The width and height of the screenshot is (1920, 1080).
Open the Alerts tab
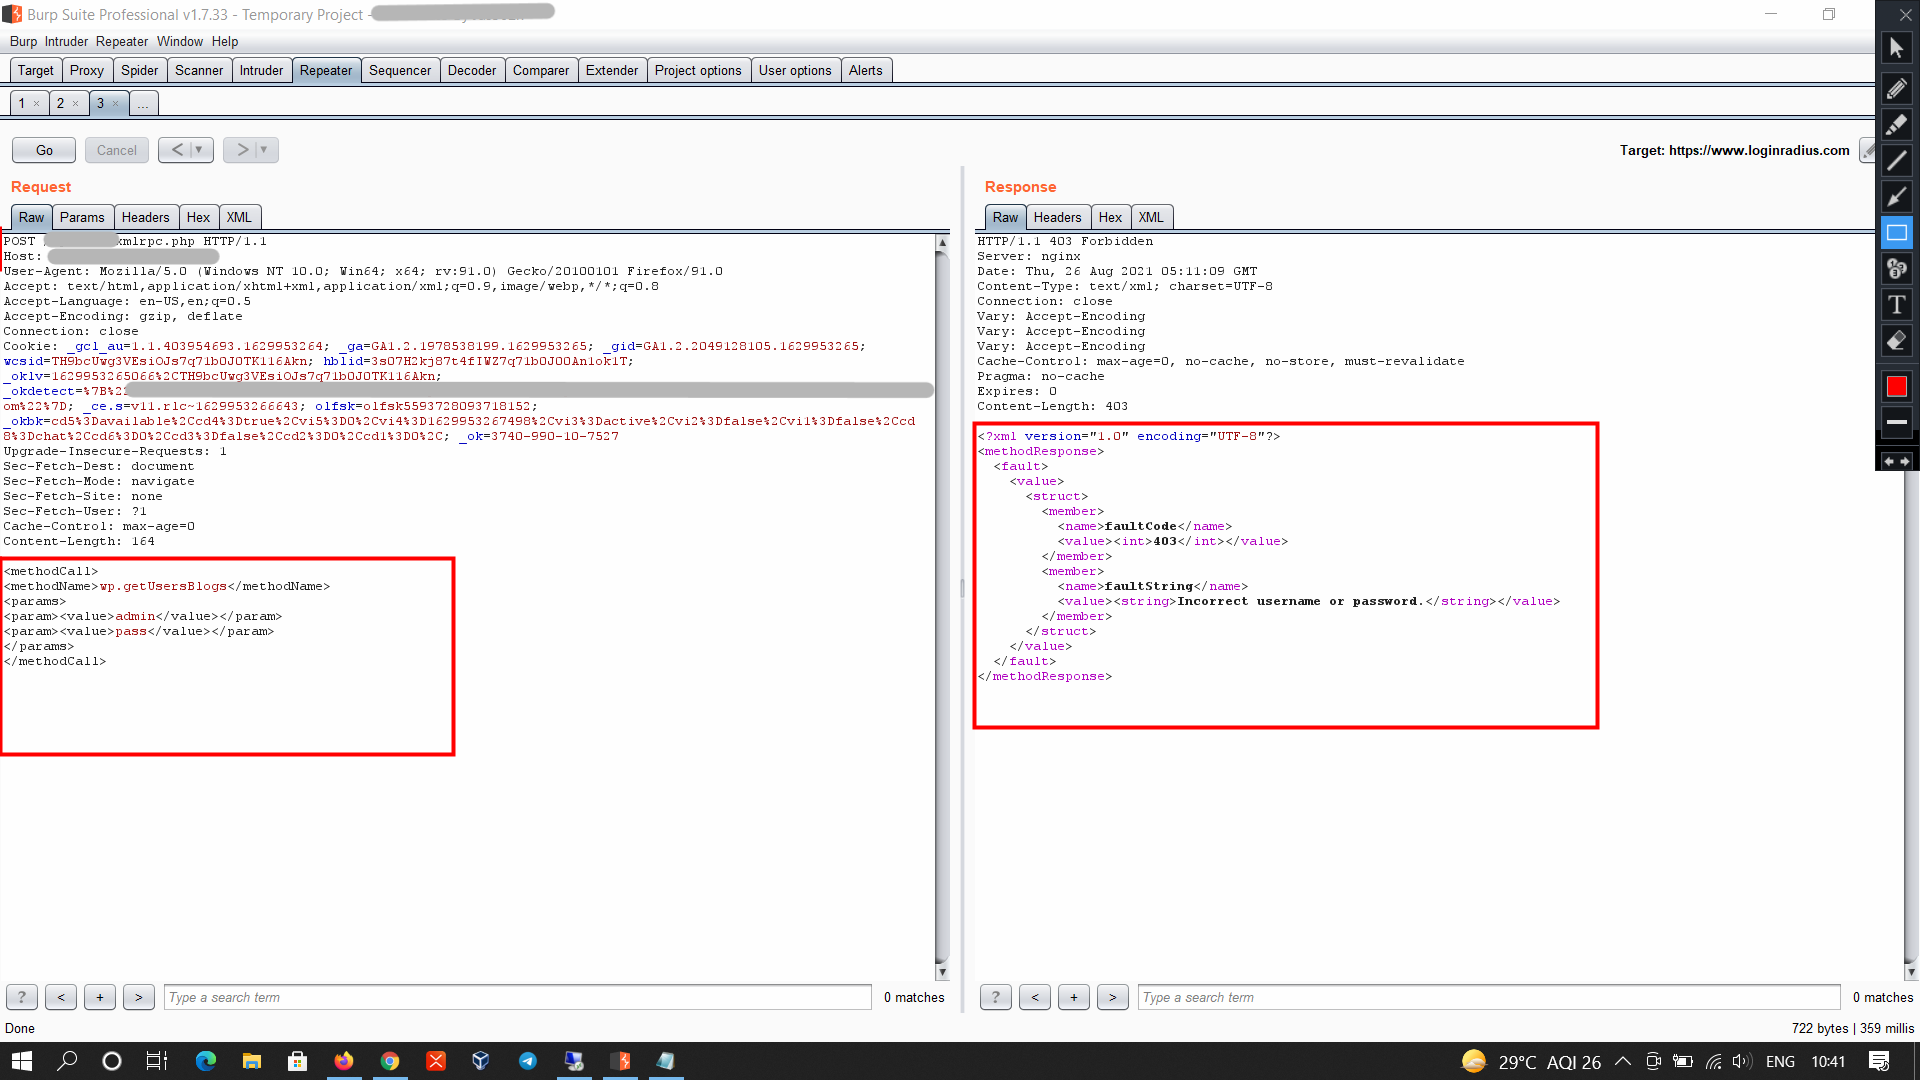pos(866,70)
